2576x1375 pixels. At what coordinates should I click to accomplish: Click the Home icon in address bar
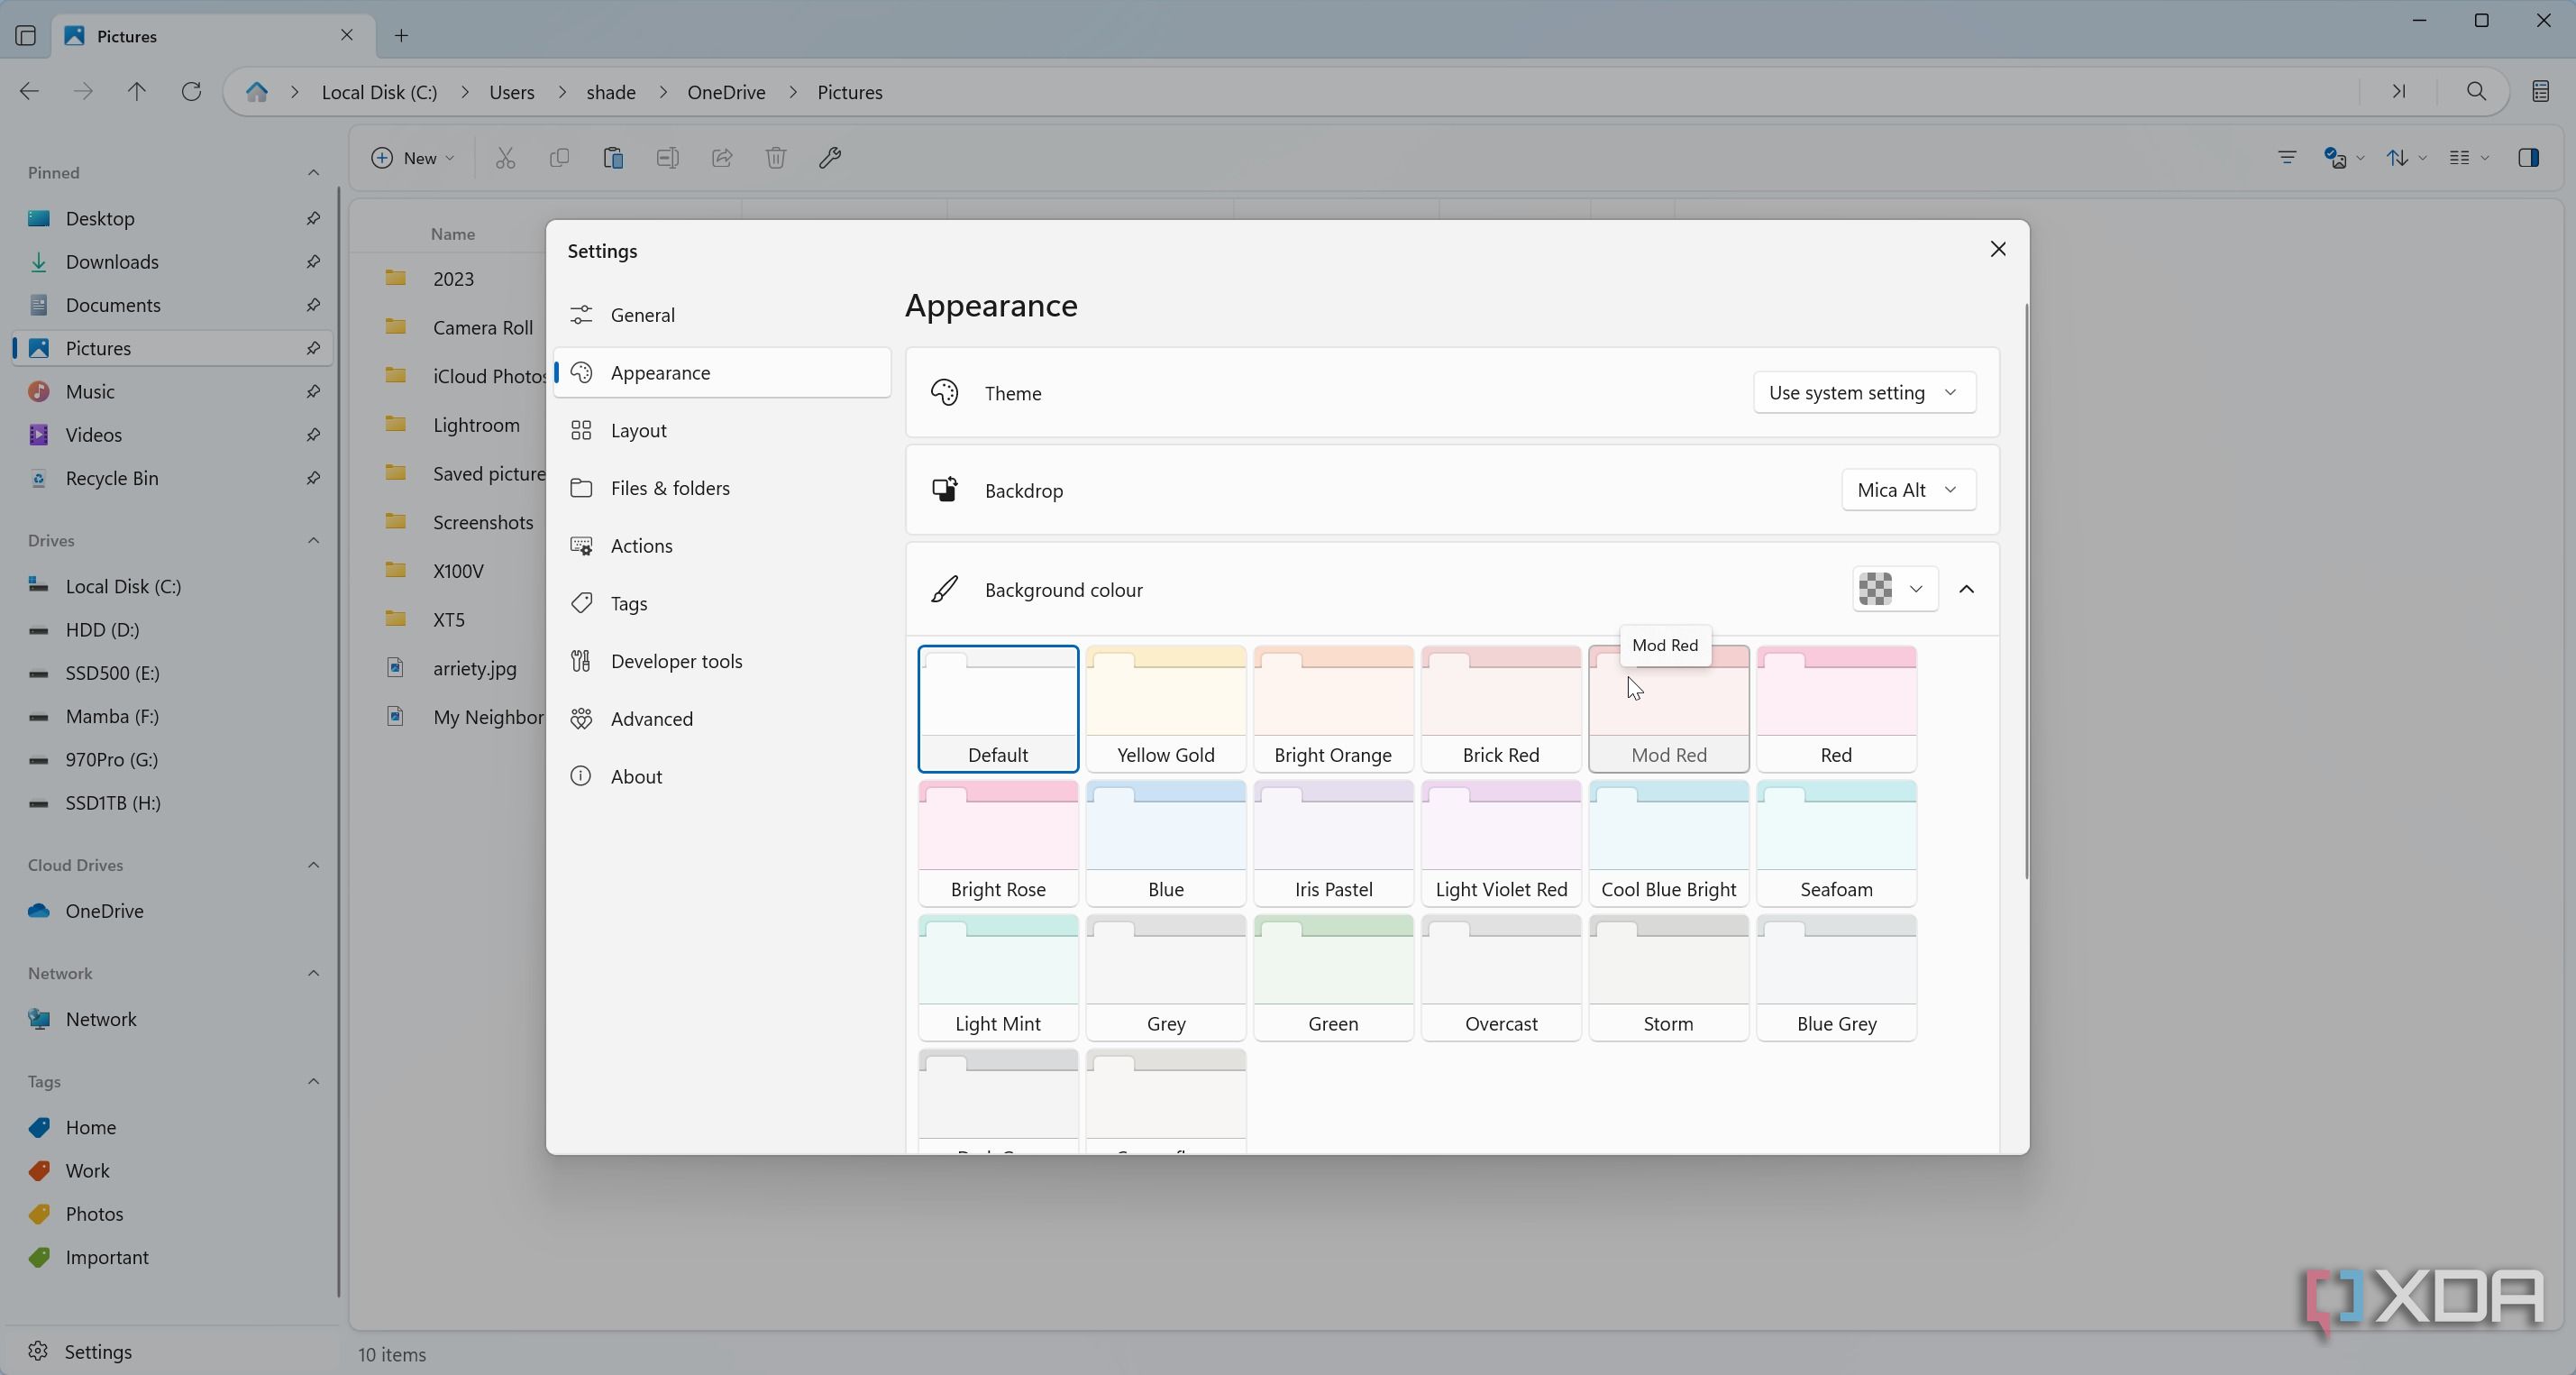point(257,92)
